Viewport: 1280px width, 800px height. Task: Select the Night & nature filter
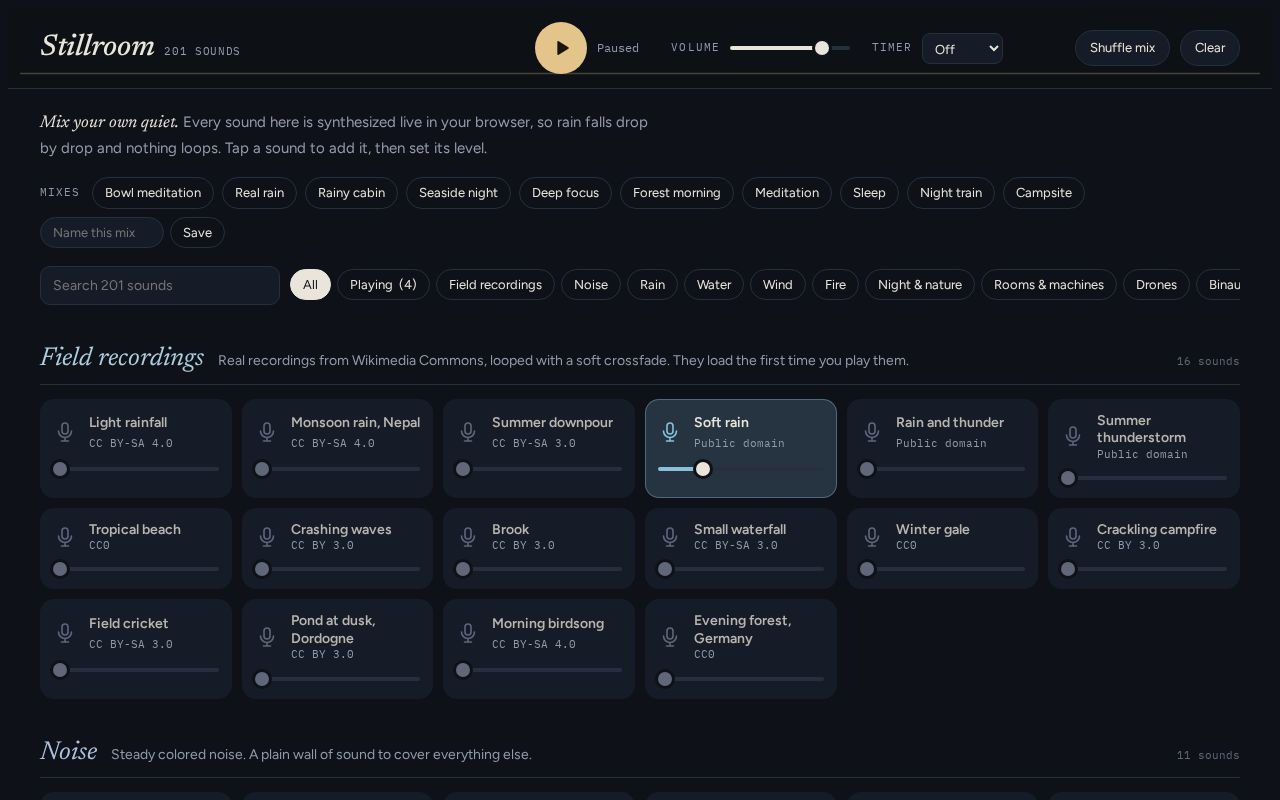click(x=920, y=285)
